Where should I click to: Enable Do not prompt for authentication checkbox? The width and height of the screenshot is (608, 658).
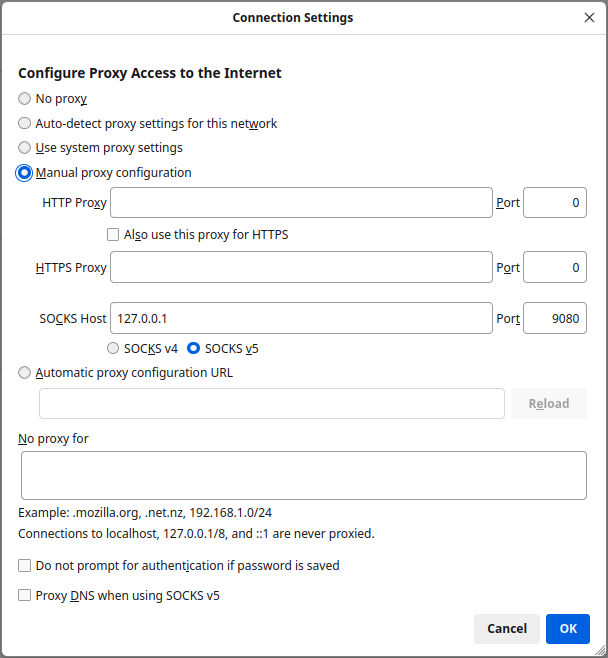[x=25, y=566]
